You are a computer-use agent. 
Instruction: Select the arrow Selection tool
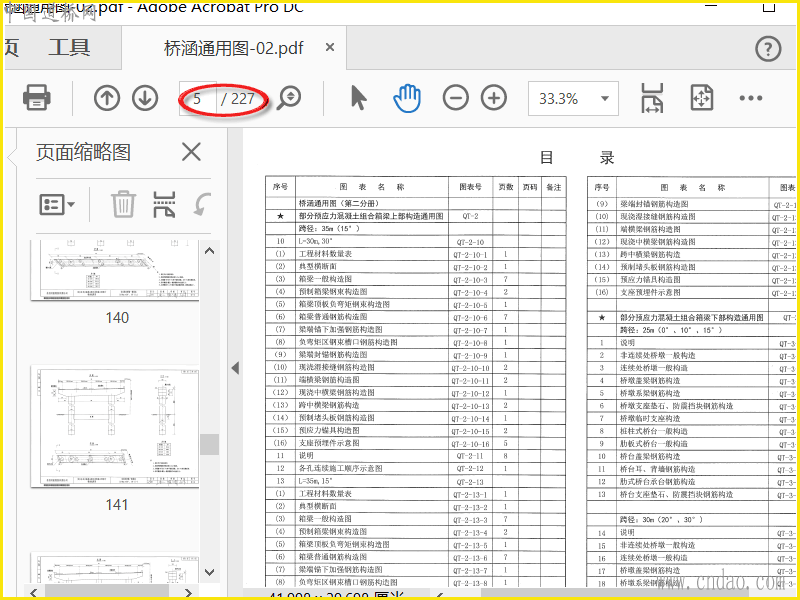tap(359, 97)
